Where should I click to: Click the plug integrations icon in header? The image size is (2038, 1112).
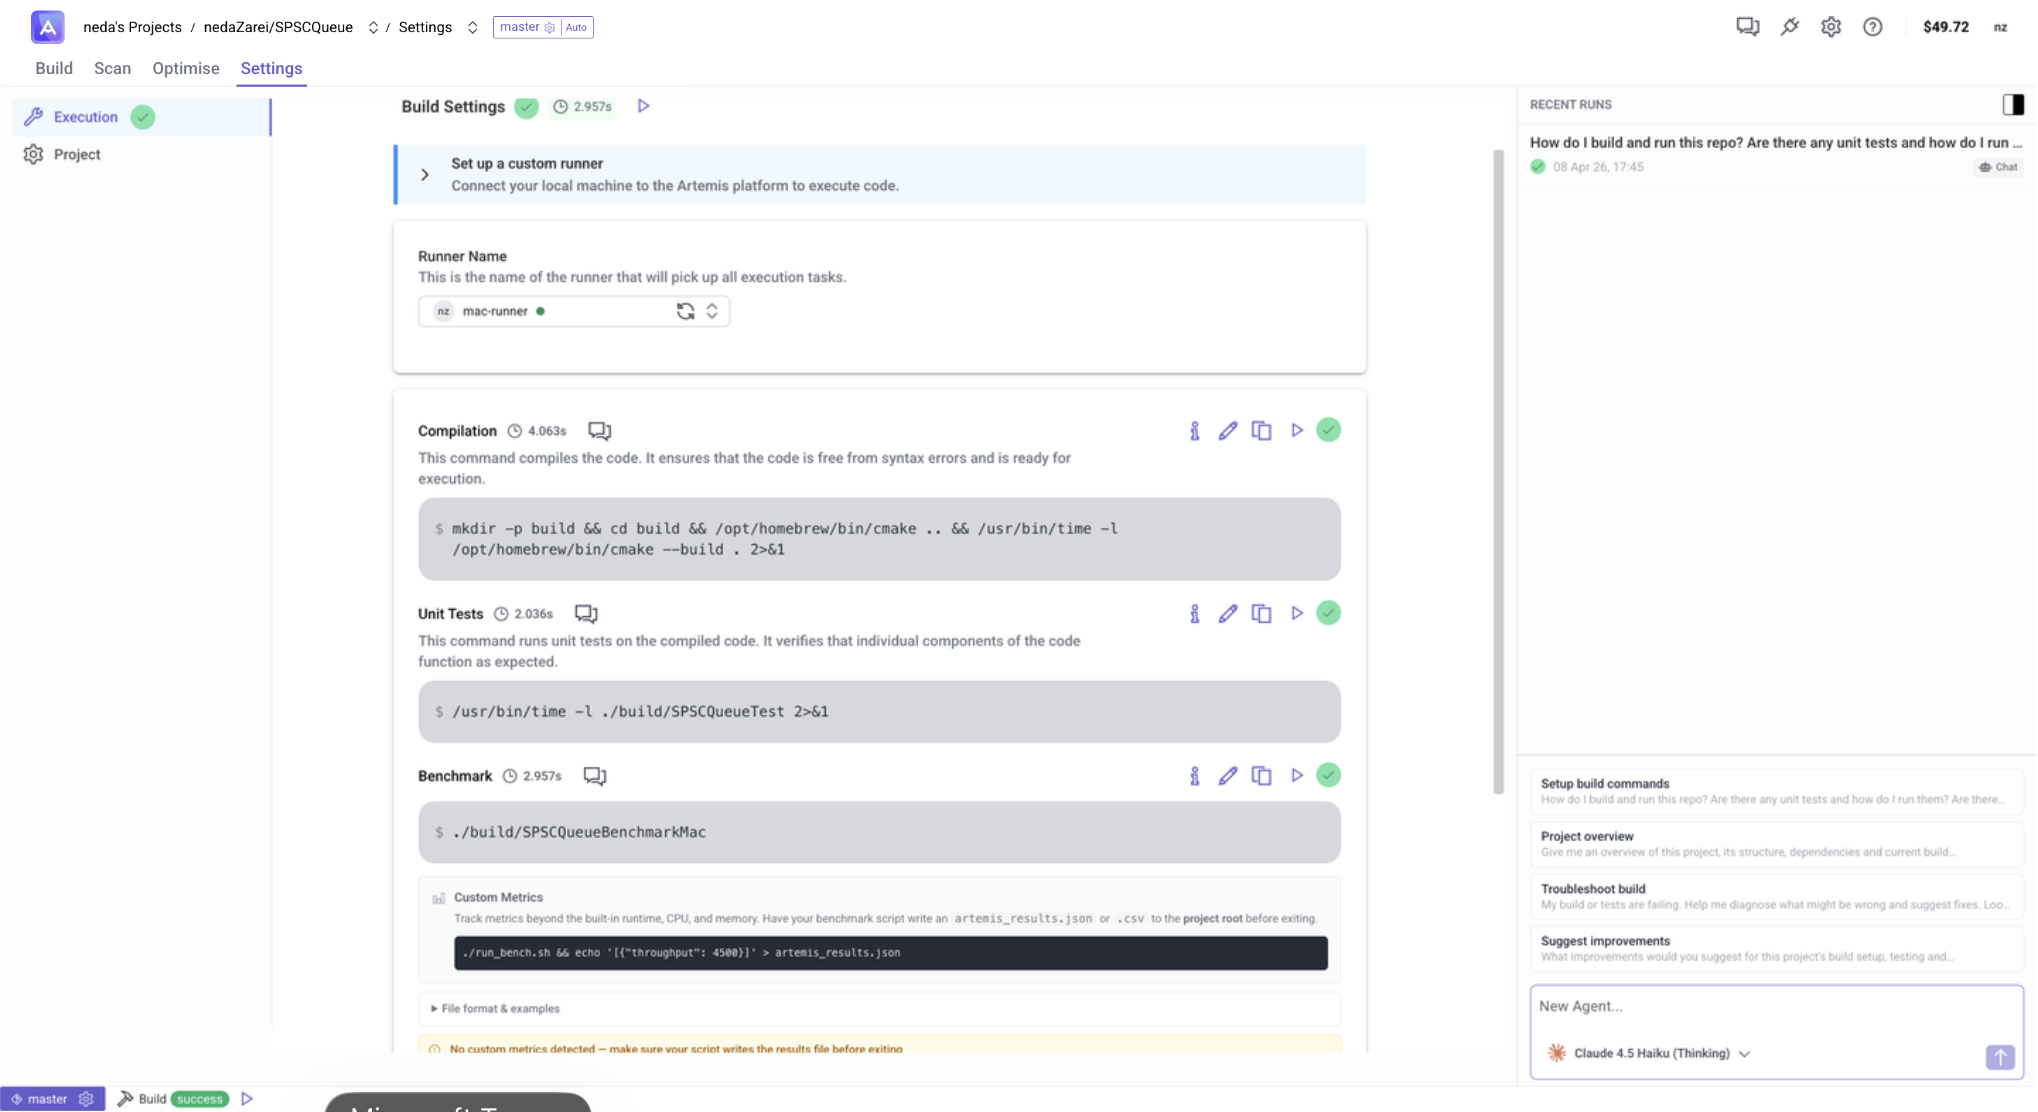tap(1789, 27)
